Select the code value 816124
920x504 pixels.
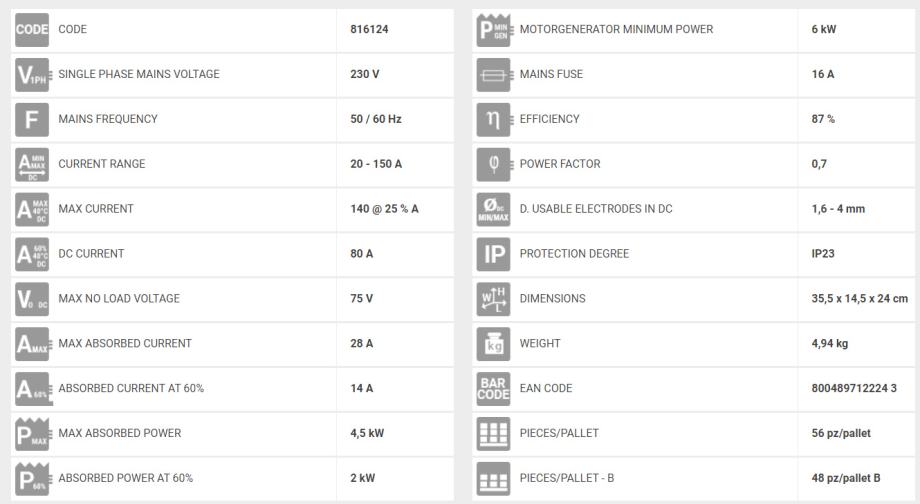(x=369, y=29)
